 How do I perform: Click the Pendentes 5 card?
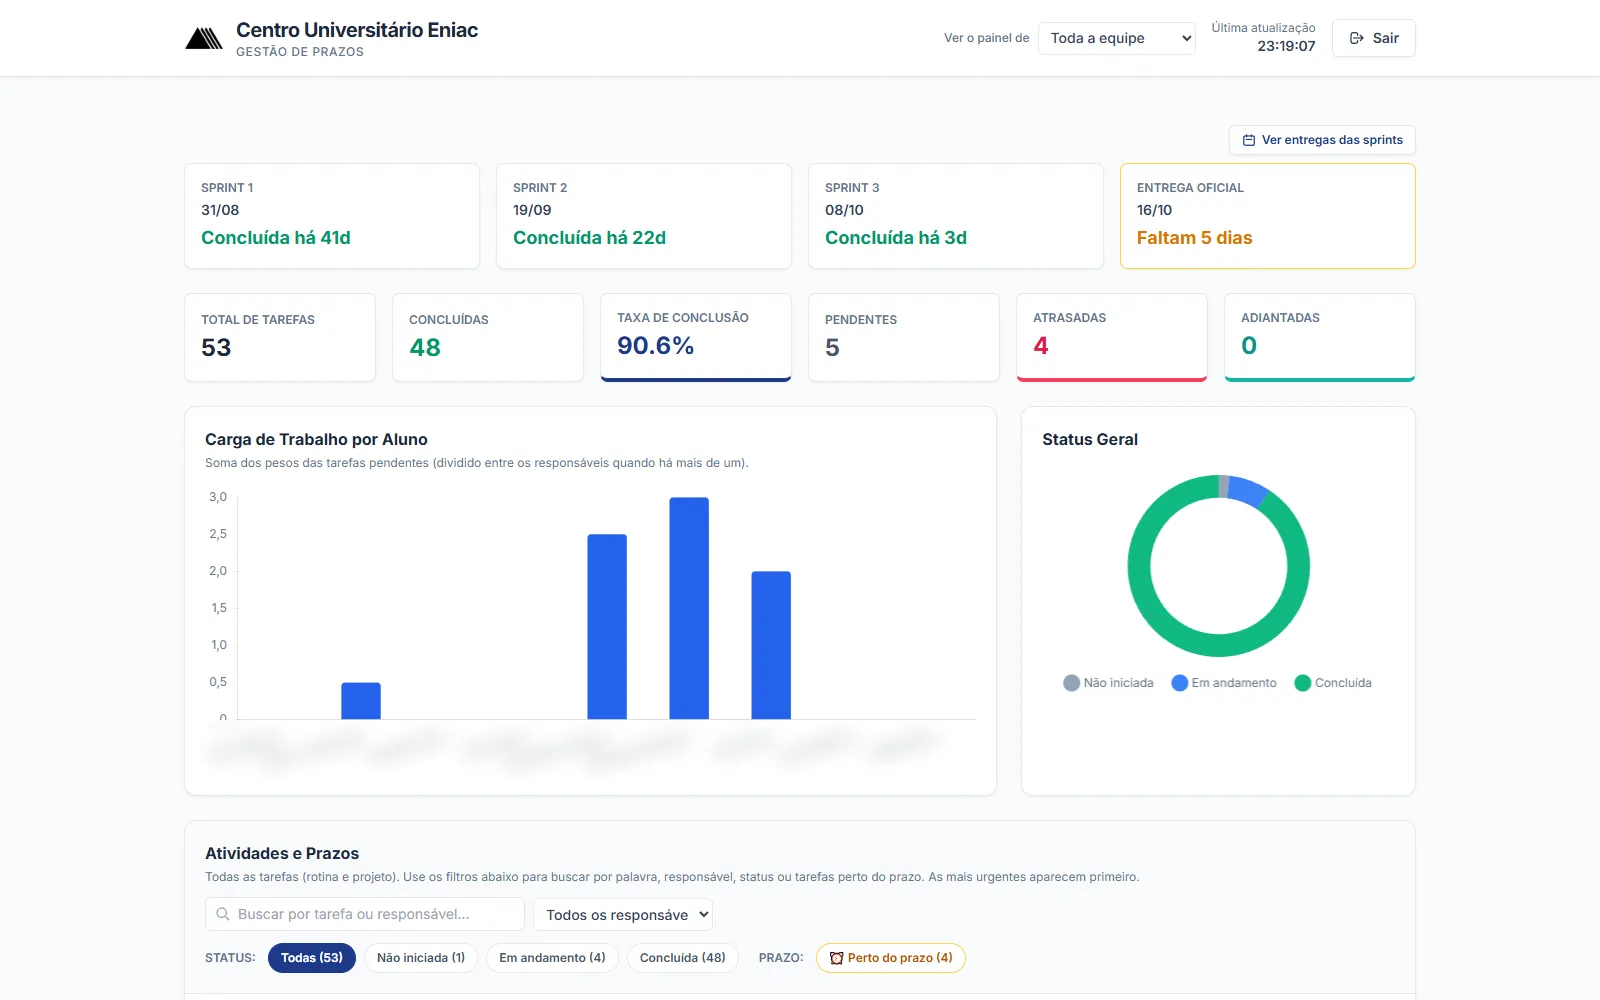pos(904,337)
